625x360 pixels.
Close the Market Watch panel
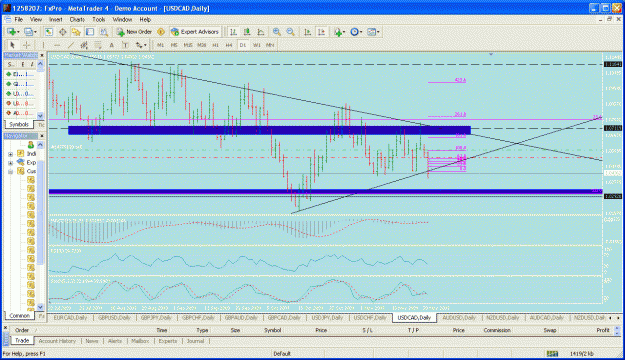[x=41, y=55]
